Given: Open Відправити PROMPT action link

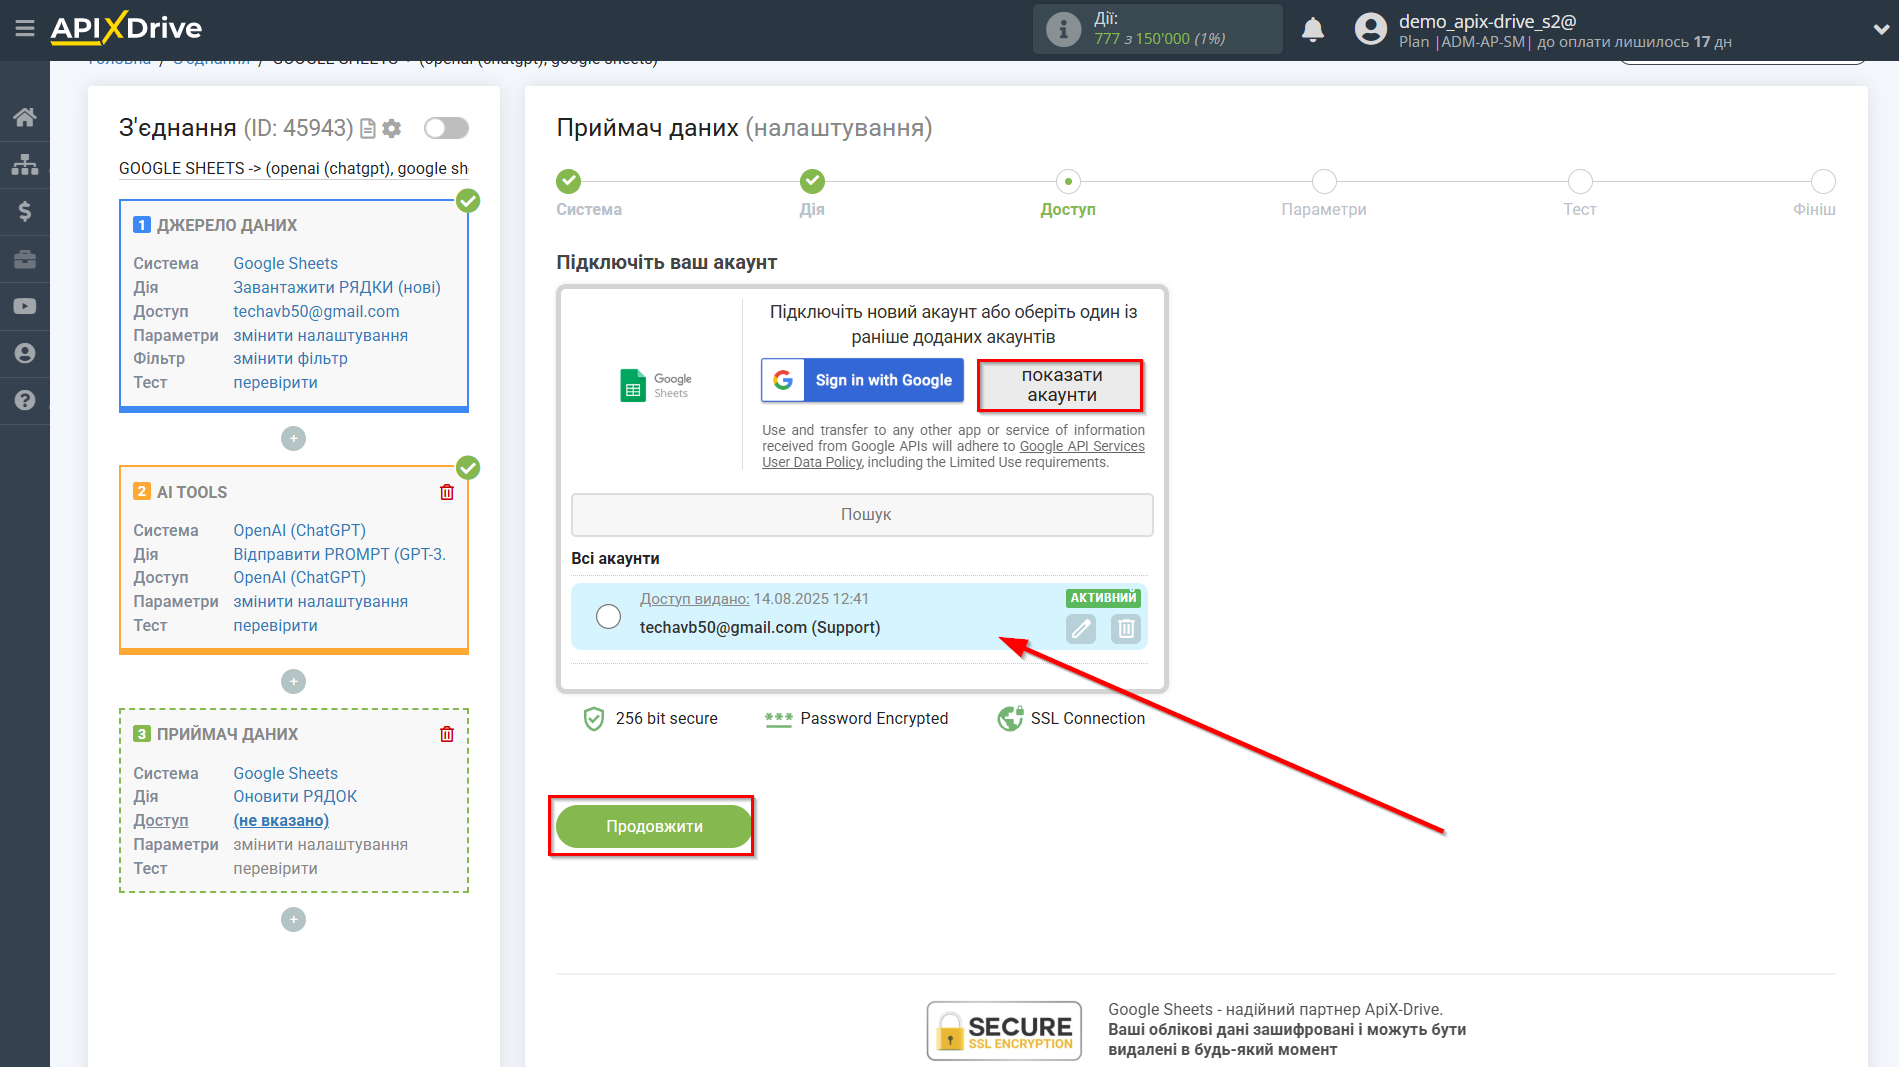Looking at the screenshot, I should (339, 554).
